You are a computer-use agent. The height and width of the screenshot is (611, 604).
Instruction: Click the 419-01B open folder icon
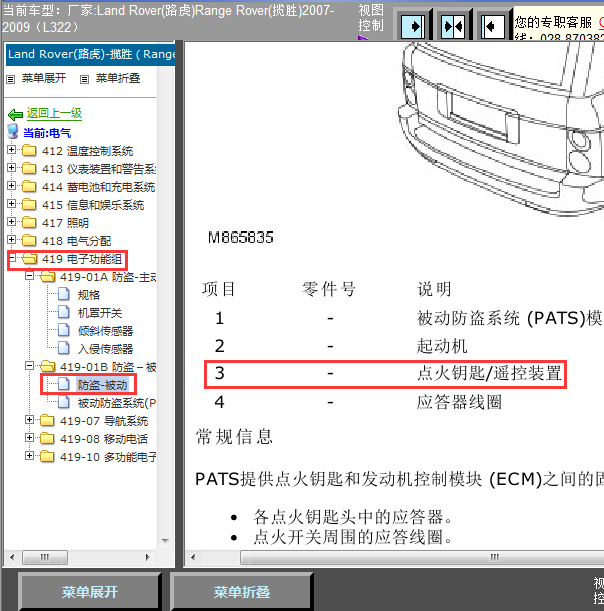click(48, 366)
